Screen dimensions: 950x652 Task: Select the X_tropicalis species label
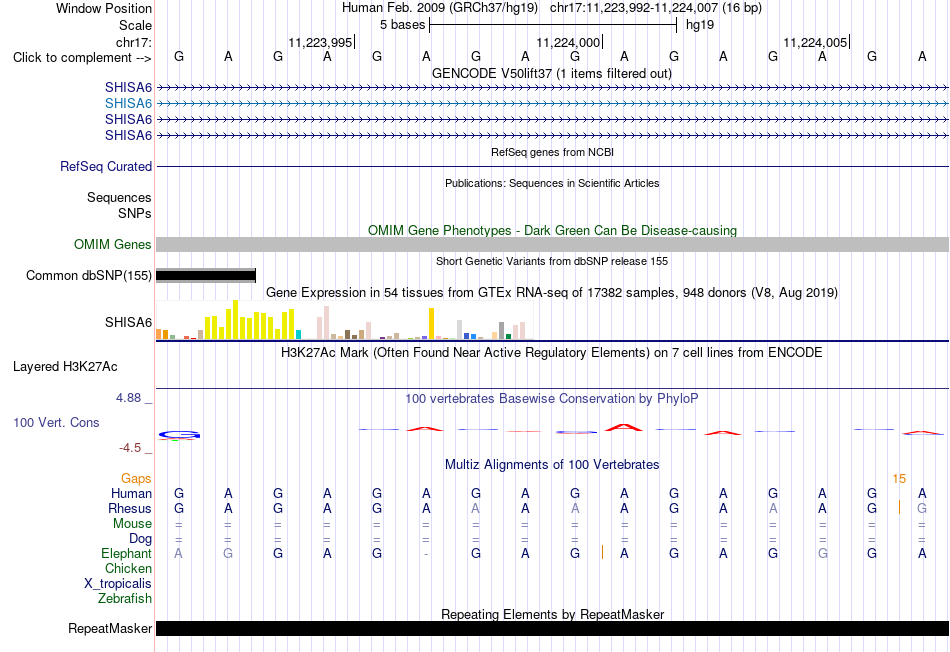pyautogui.click(x=118, y=584)
